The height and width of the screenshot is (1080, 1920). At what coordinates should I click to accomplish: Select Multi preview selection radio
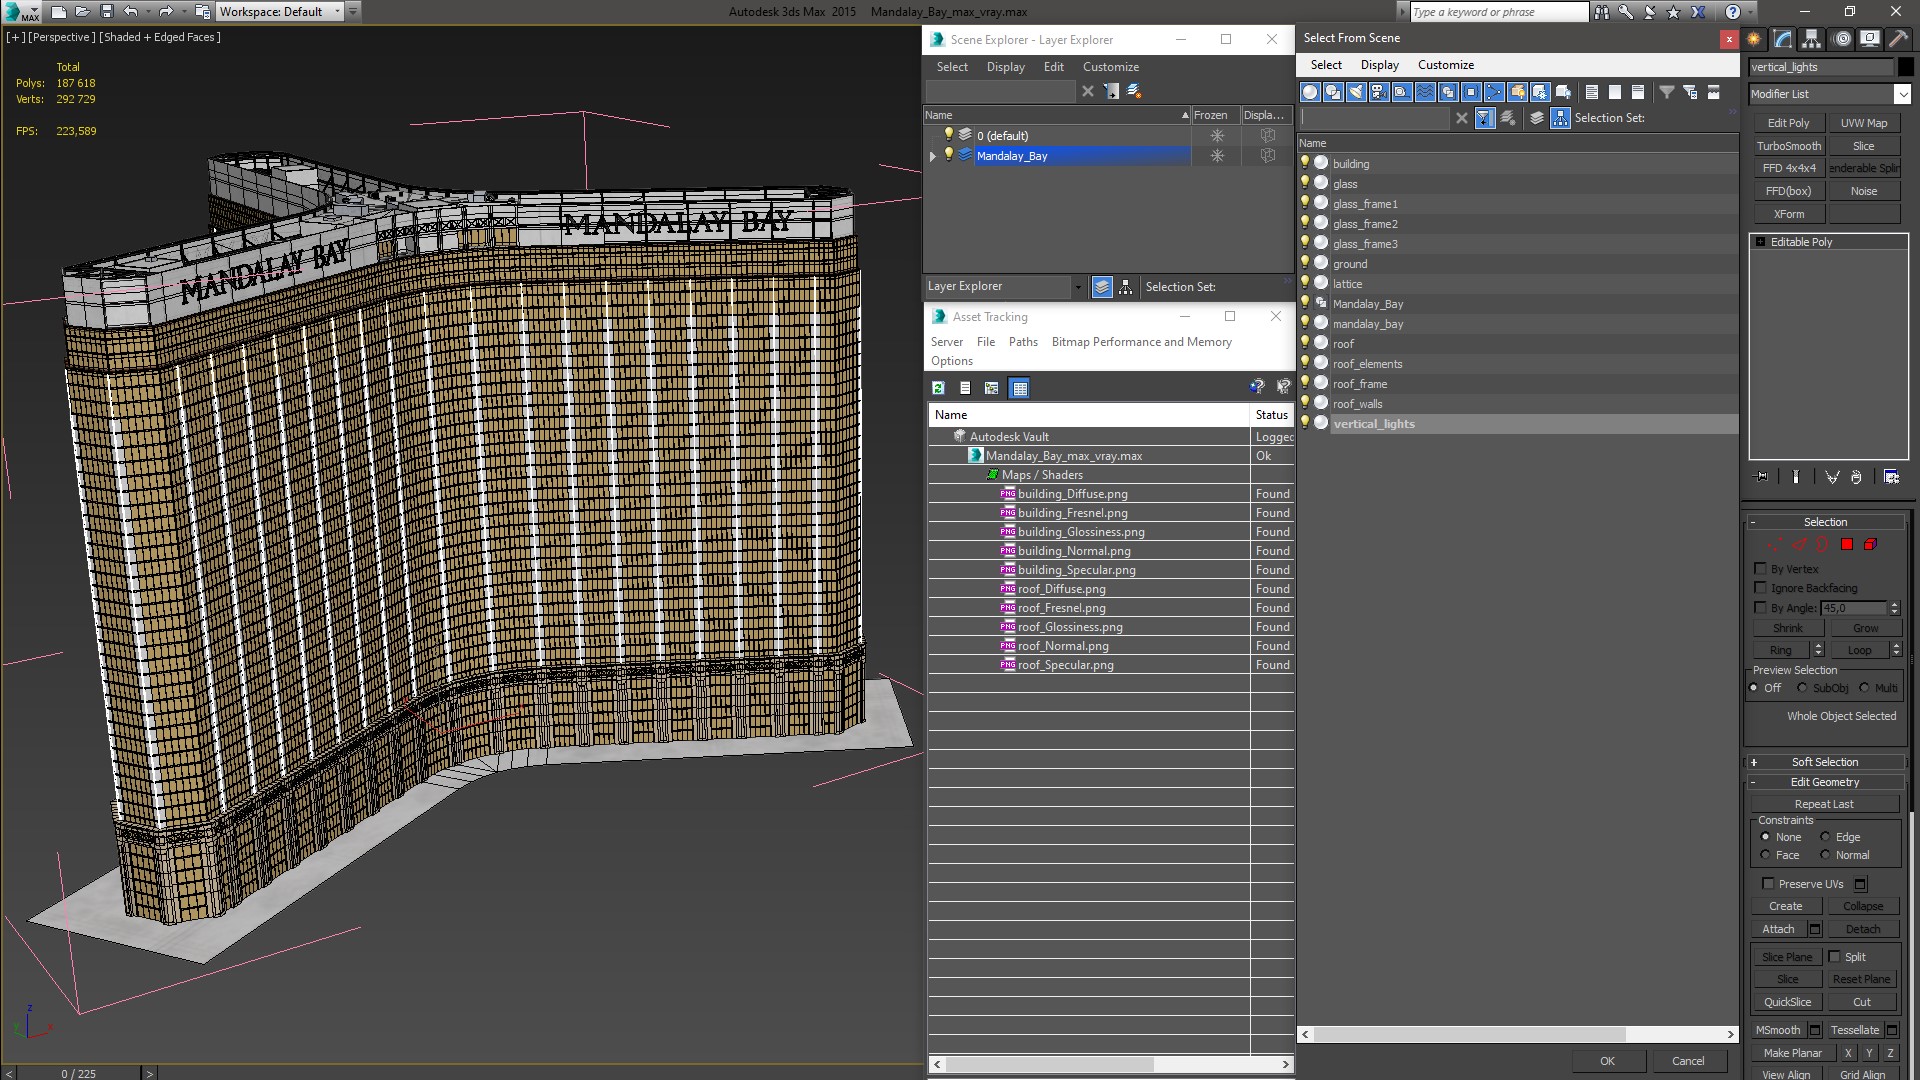pyautogui.click(x=1864, y=688)
